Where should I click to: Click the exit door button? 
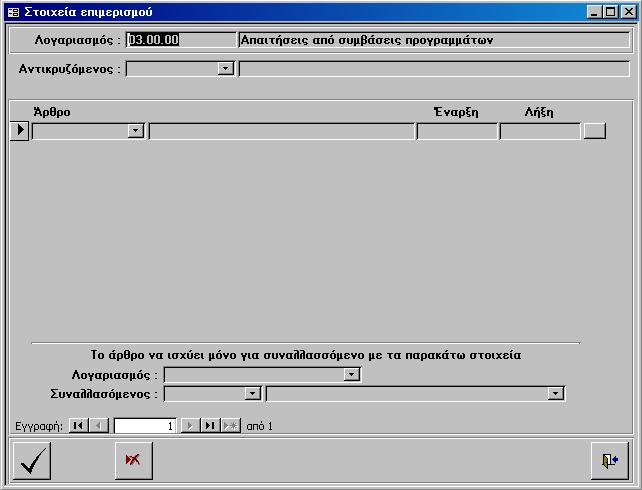point(609,460)
